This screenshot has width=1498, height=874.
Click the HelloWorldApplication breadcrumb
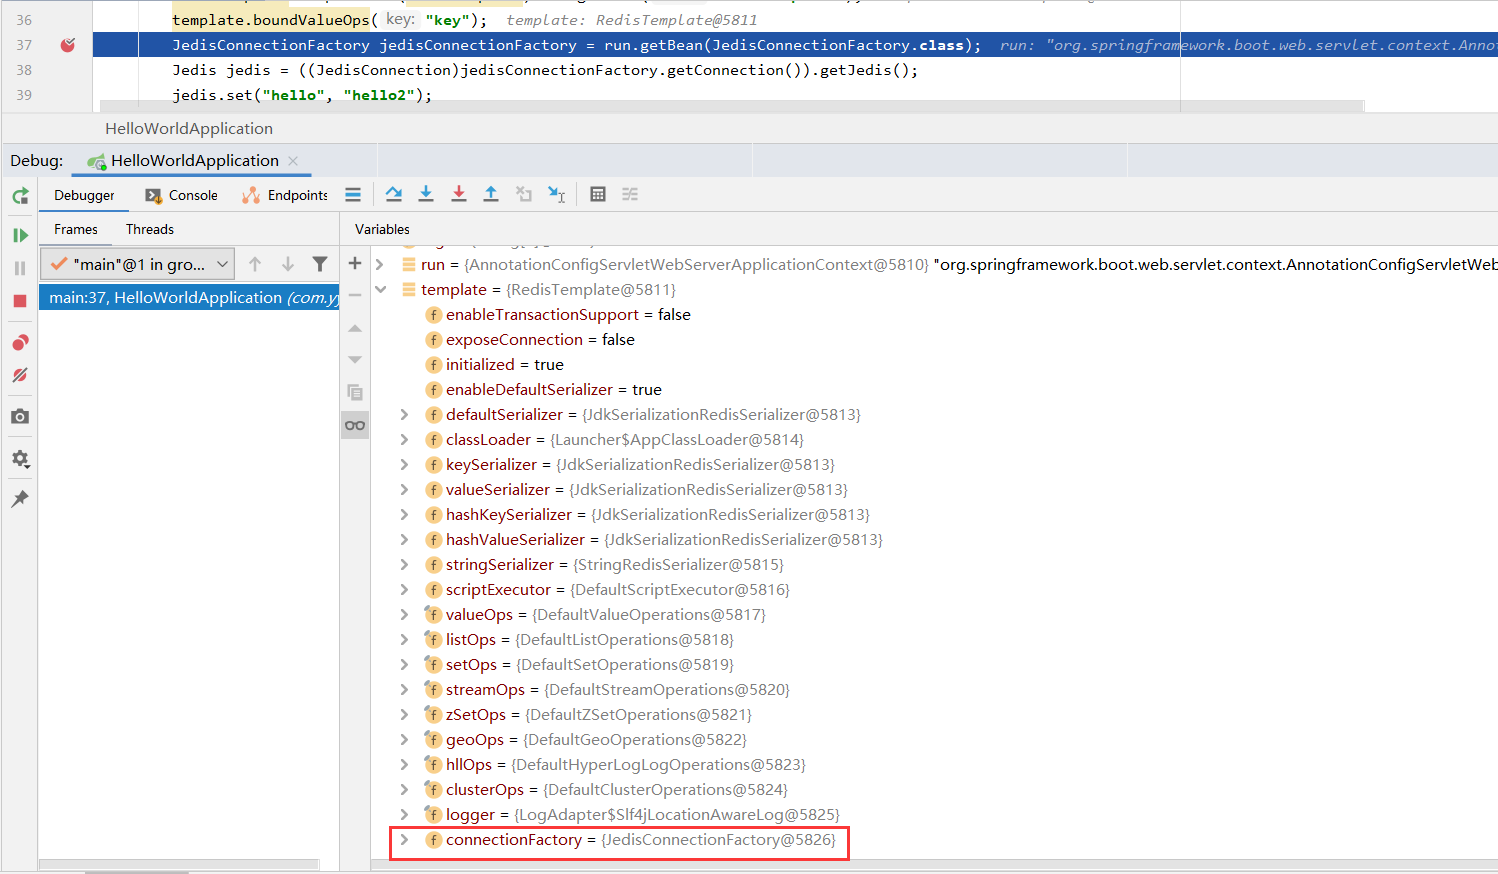(189, 129)
